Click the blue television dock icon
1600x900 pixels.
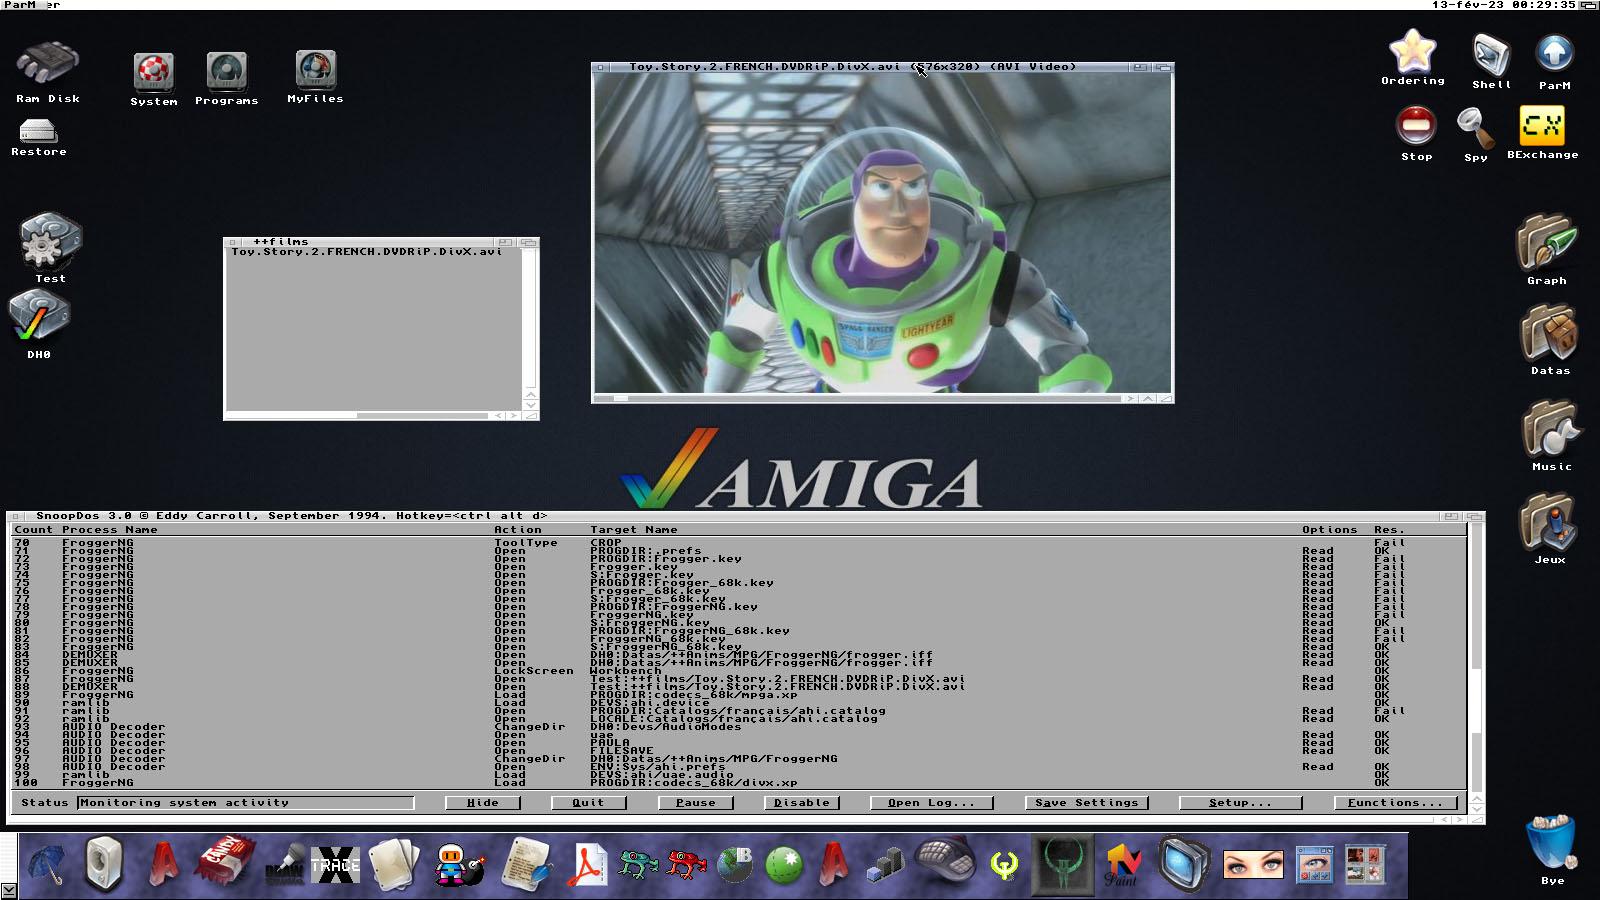1184,864
